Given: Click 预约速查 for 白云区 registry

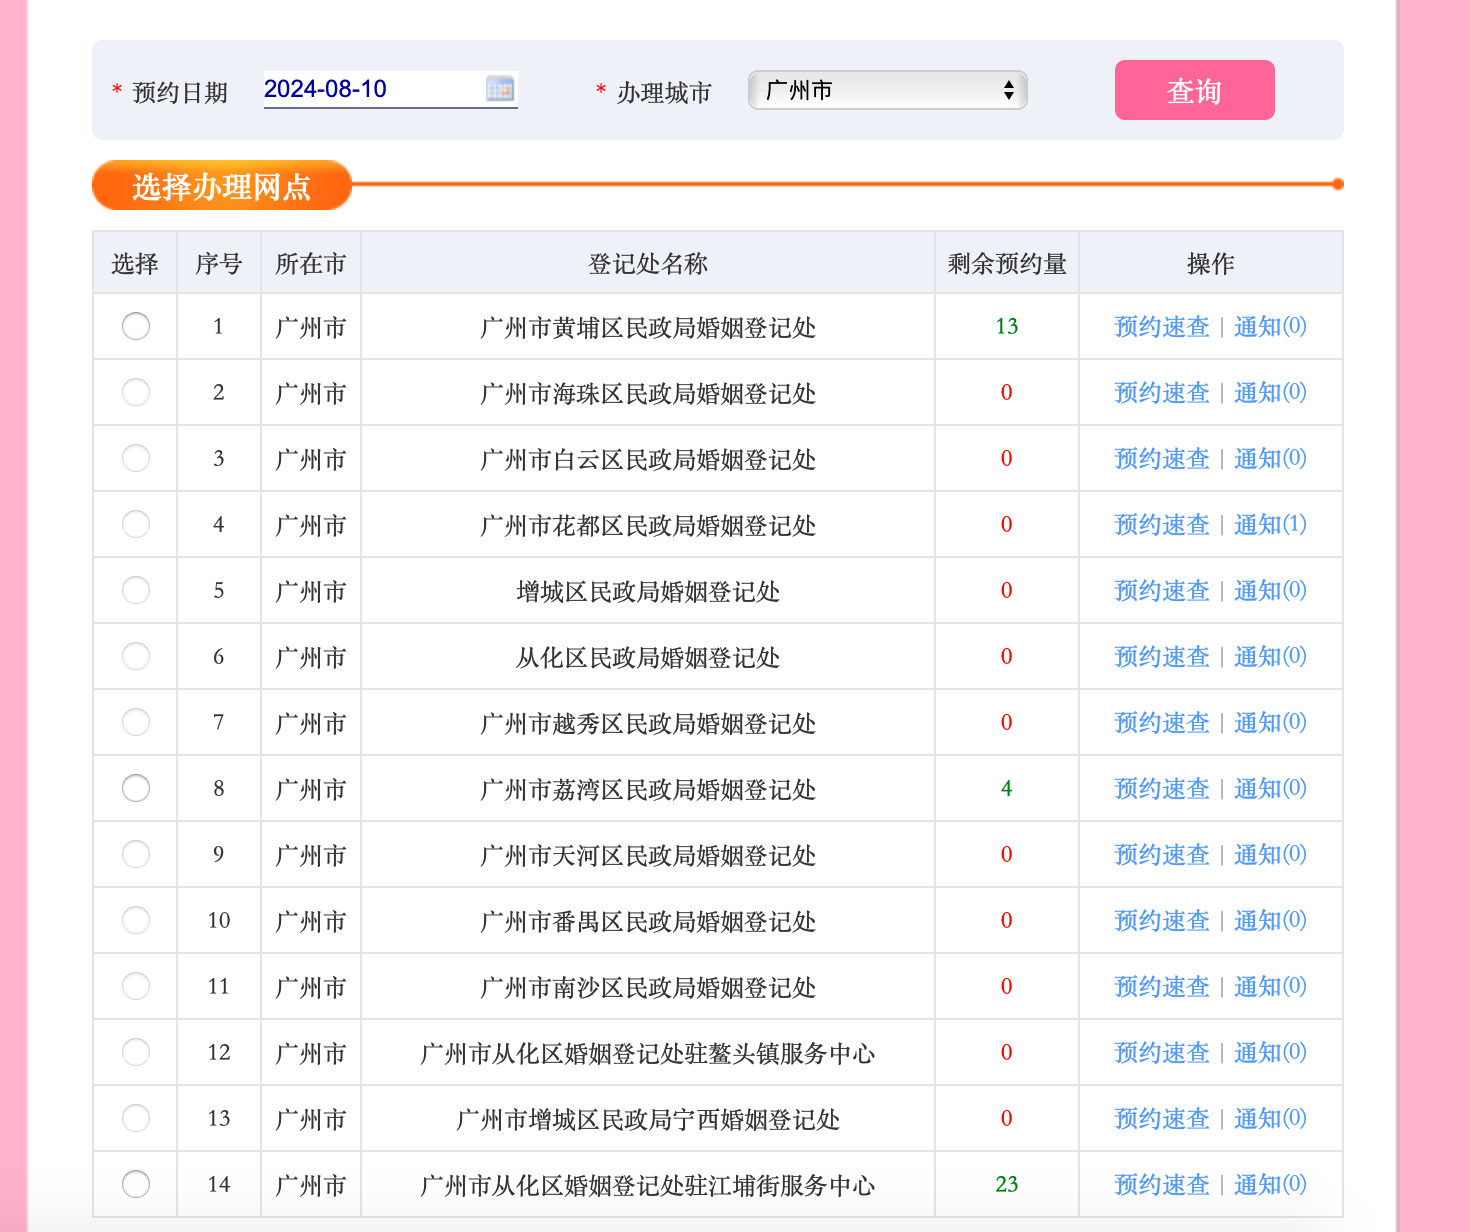Looking at the screenshot, I should [x=1161, y=459].
